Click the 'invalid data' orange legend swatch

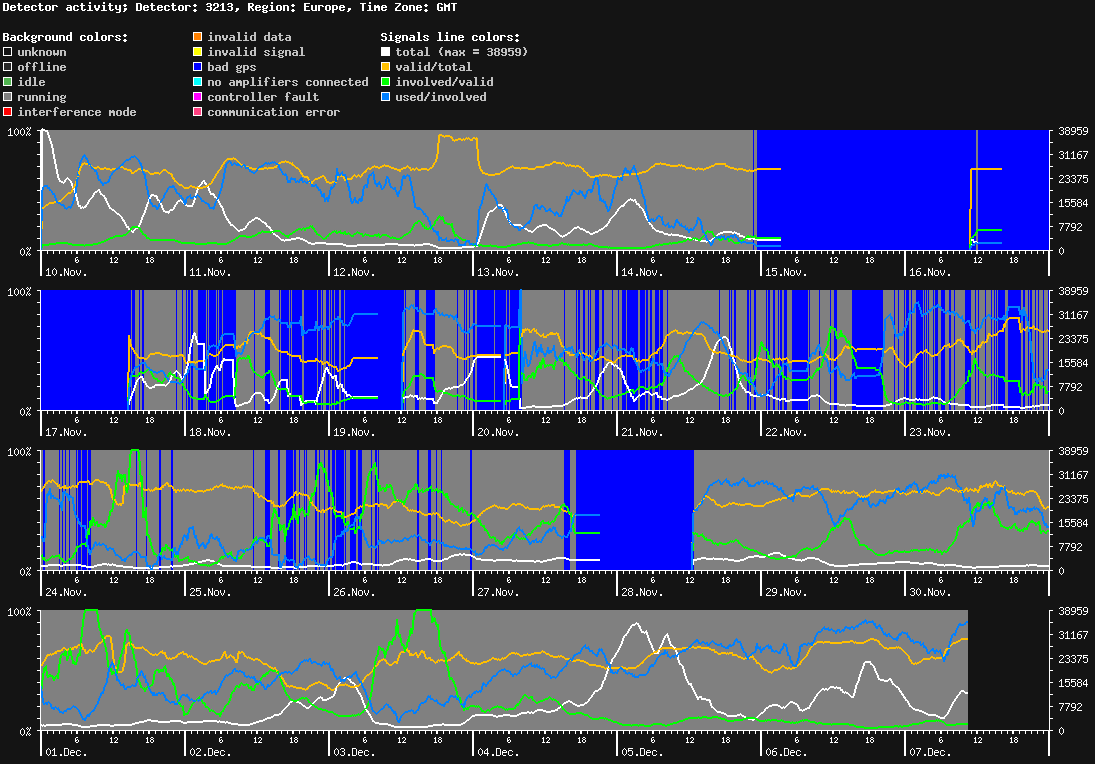click(x=197, y=37)
